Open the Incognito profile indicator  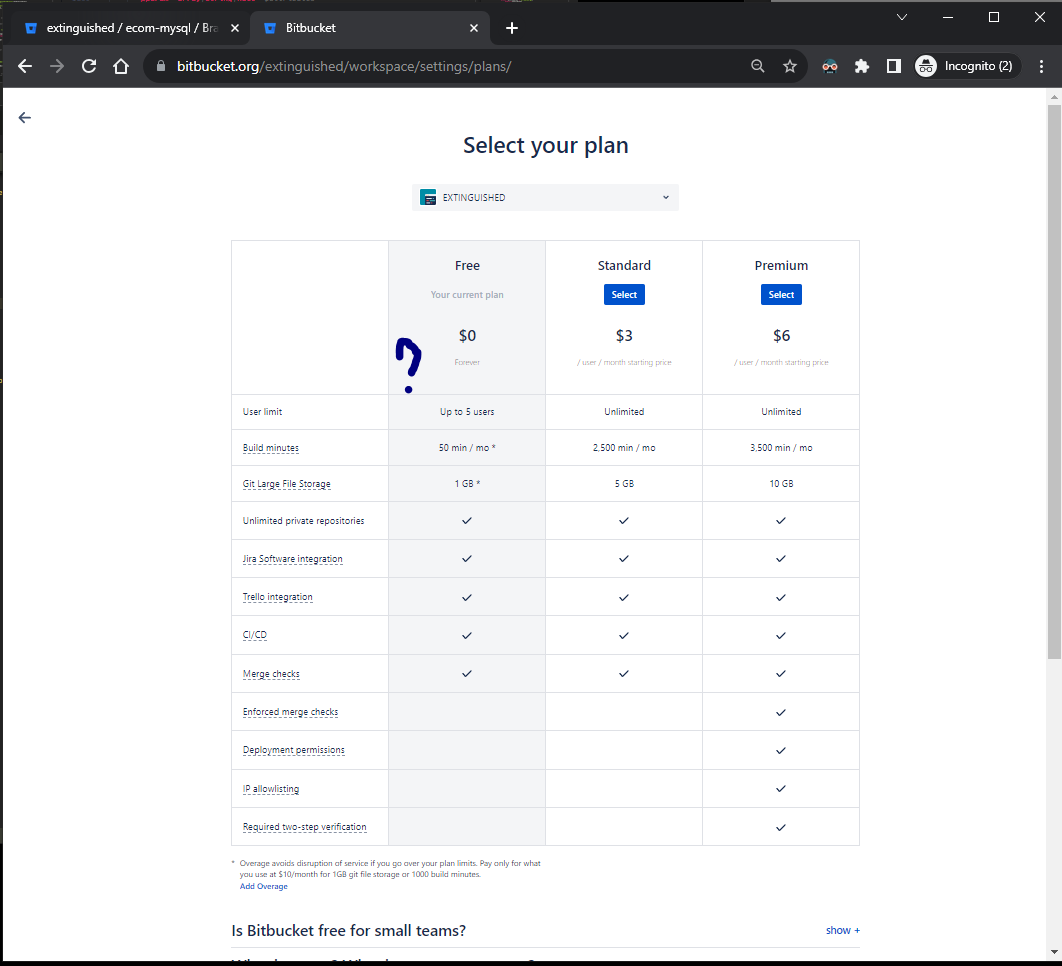(967, 66)
